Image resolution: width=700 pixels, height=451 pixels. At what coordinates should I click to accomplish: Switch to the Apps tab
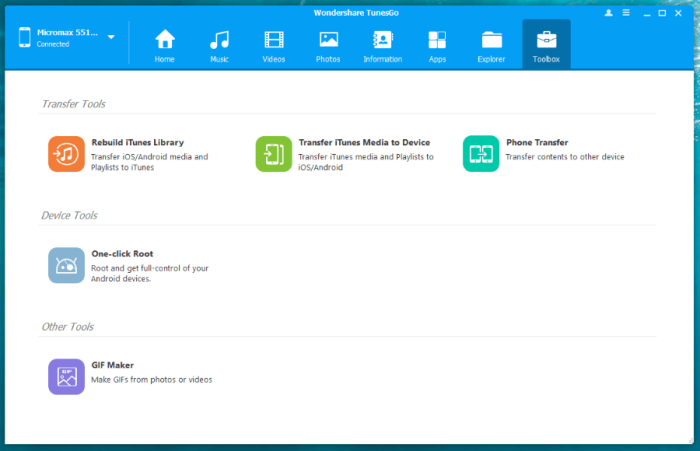point(437,45)
